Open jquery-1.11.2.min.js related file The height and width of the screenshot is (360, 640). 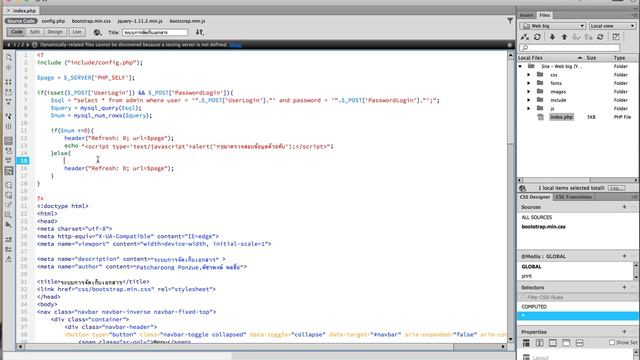[x=140, y=21]
